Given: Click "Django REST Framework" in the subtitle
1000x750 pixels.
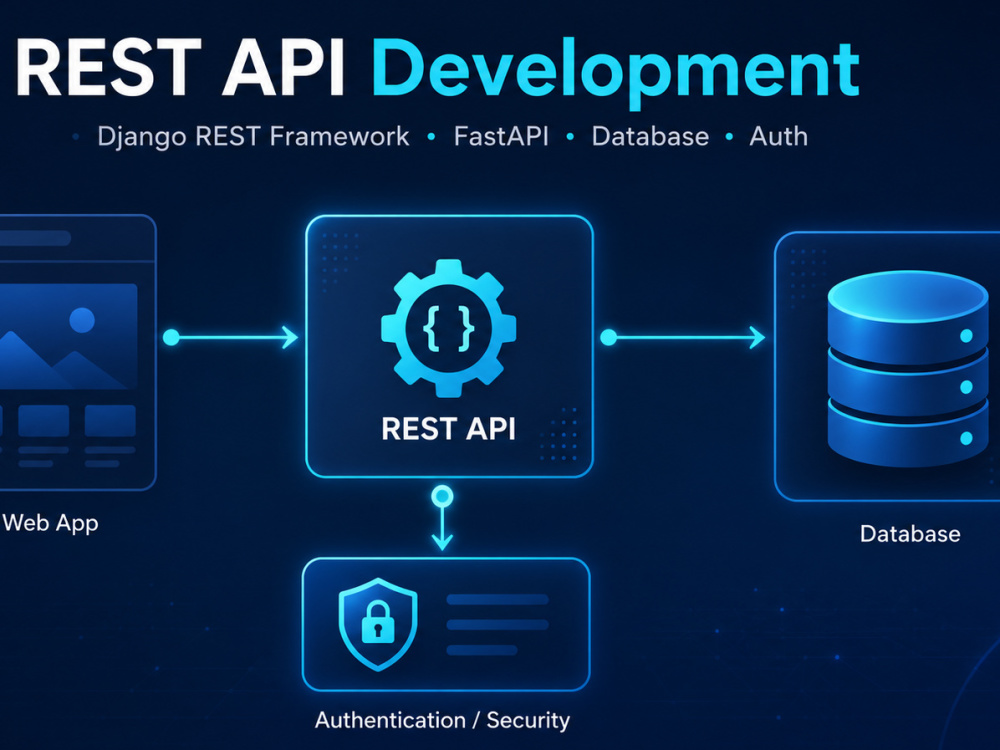Looking at the screenshot, I should [x=253, y=136].
